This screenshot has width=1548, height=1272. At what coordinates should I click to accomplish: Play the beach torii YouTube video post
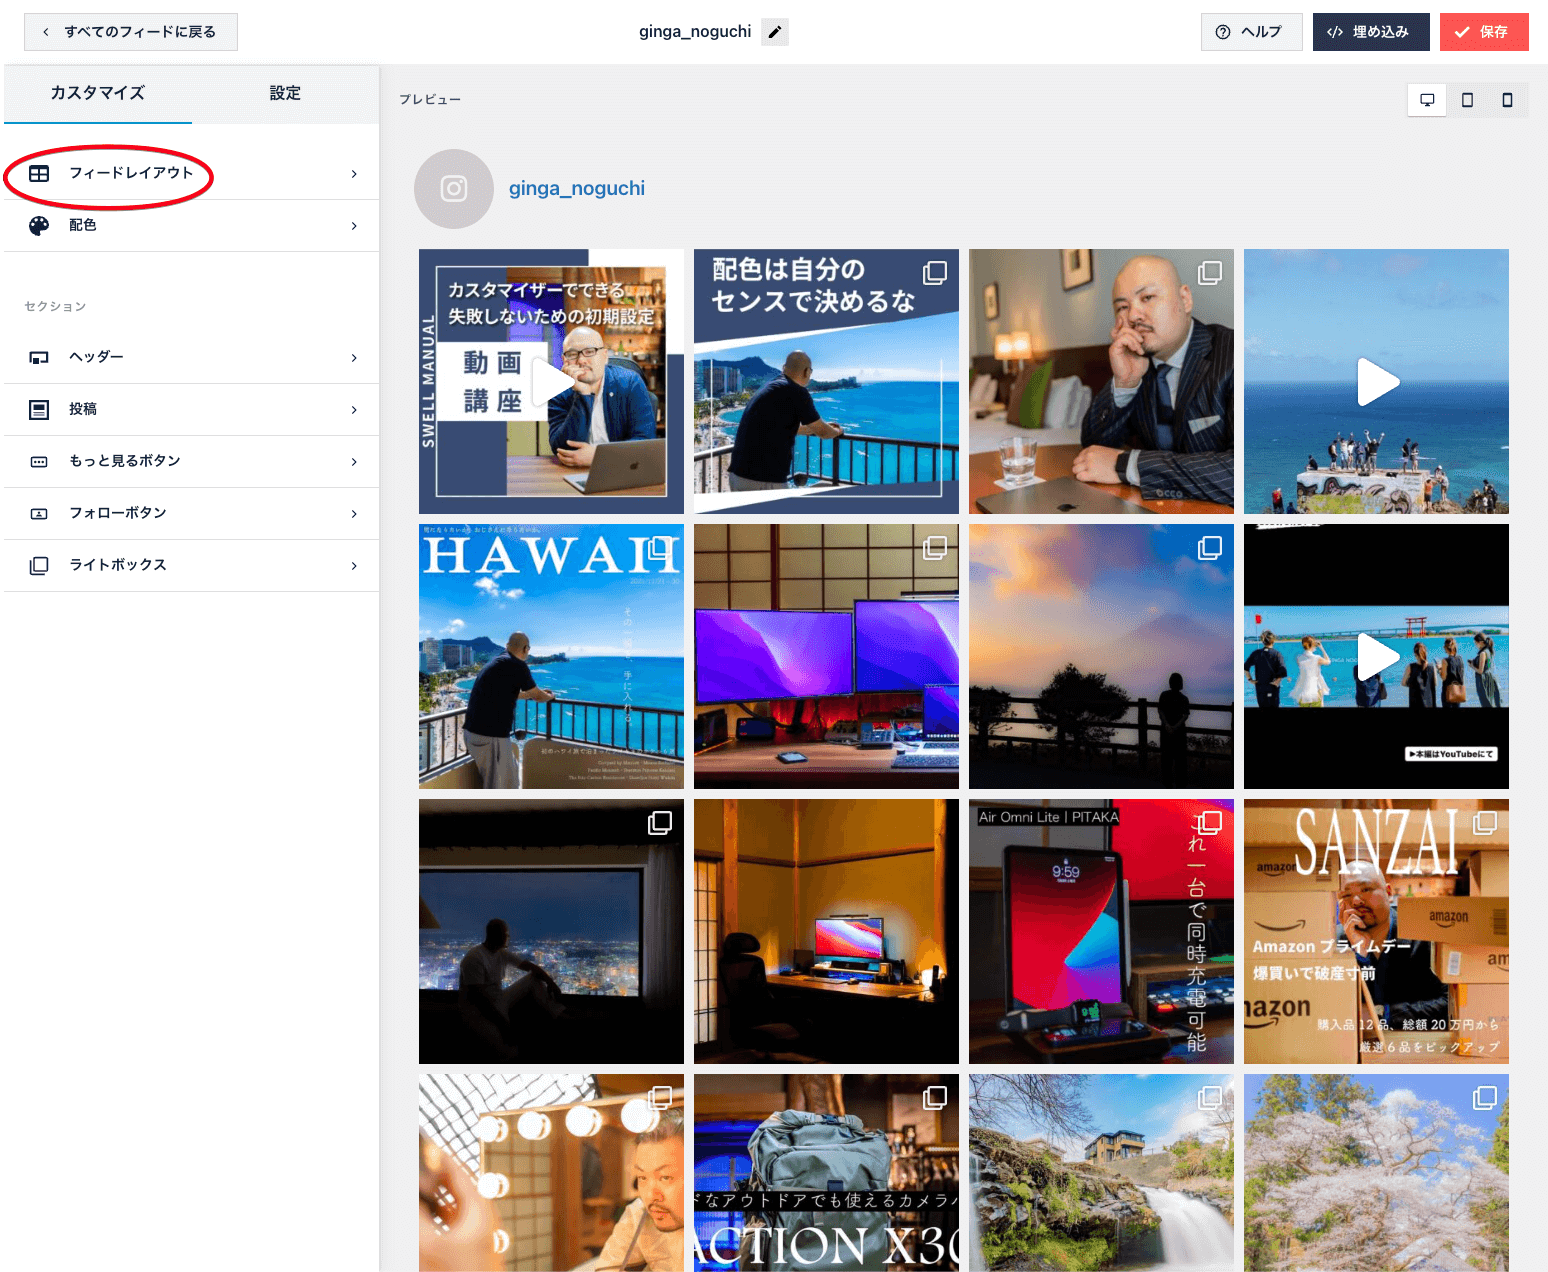1376,657
